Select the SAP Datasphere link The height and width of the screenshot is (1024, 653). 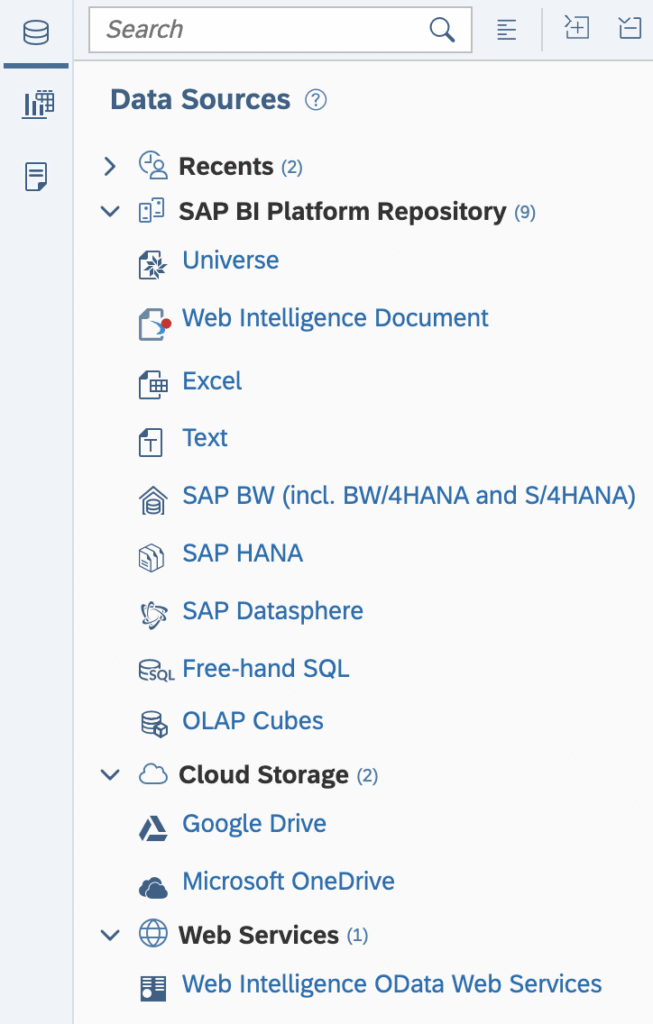click(x=272, y=611)
